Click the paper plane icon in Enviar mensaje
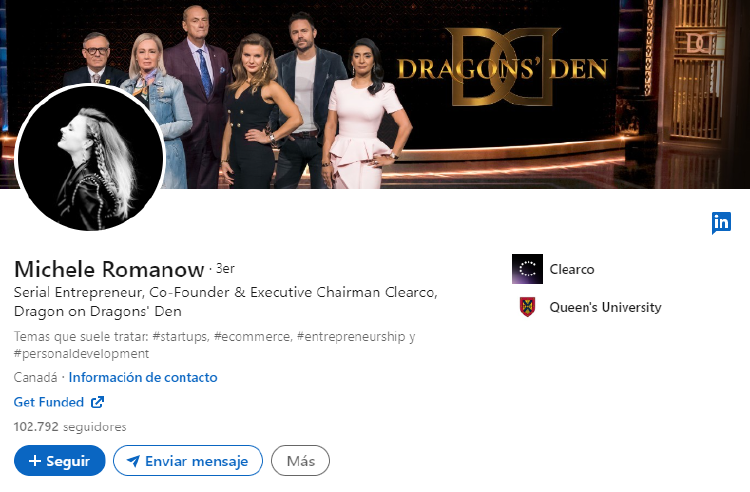750x492 pixels. 133,461
